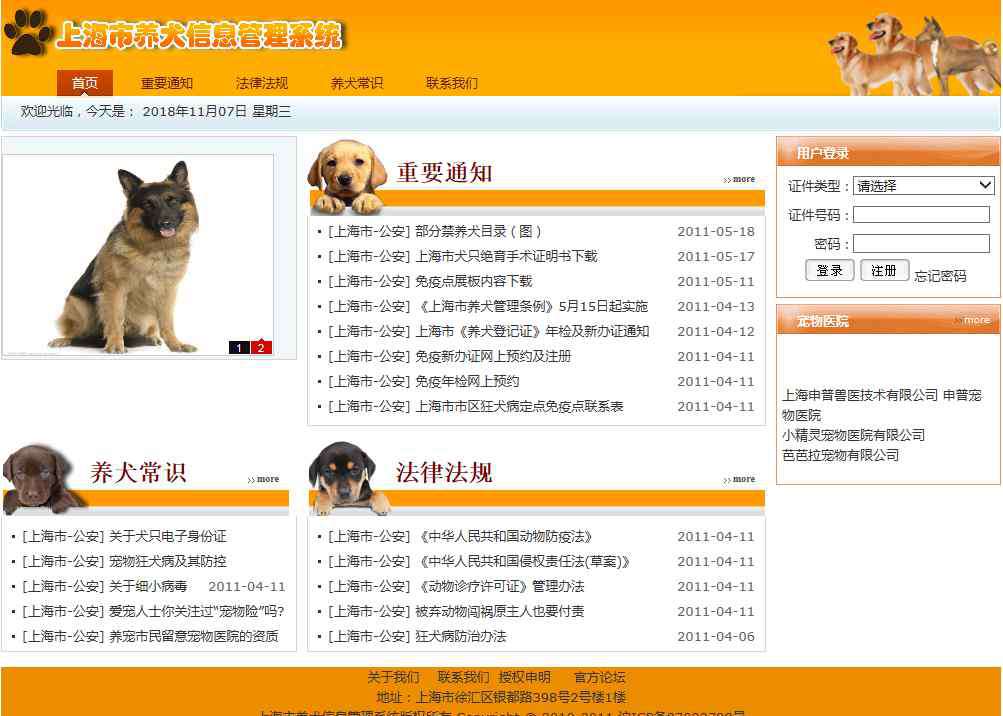This screenshot has width=1003, height=716.
Task: Open more link in 重要通知 section
Action: click(739, 179)
